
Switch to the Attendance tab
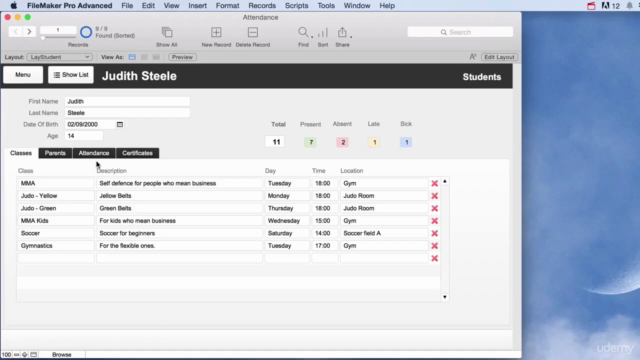[94, 153]
